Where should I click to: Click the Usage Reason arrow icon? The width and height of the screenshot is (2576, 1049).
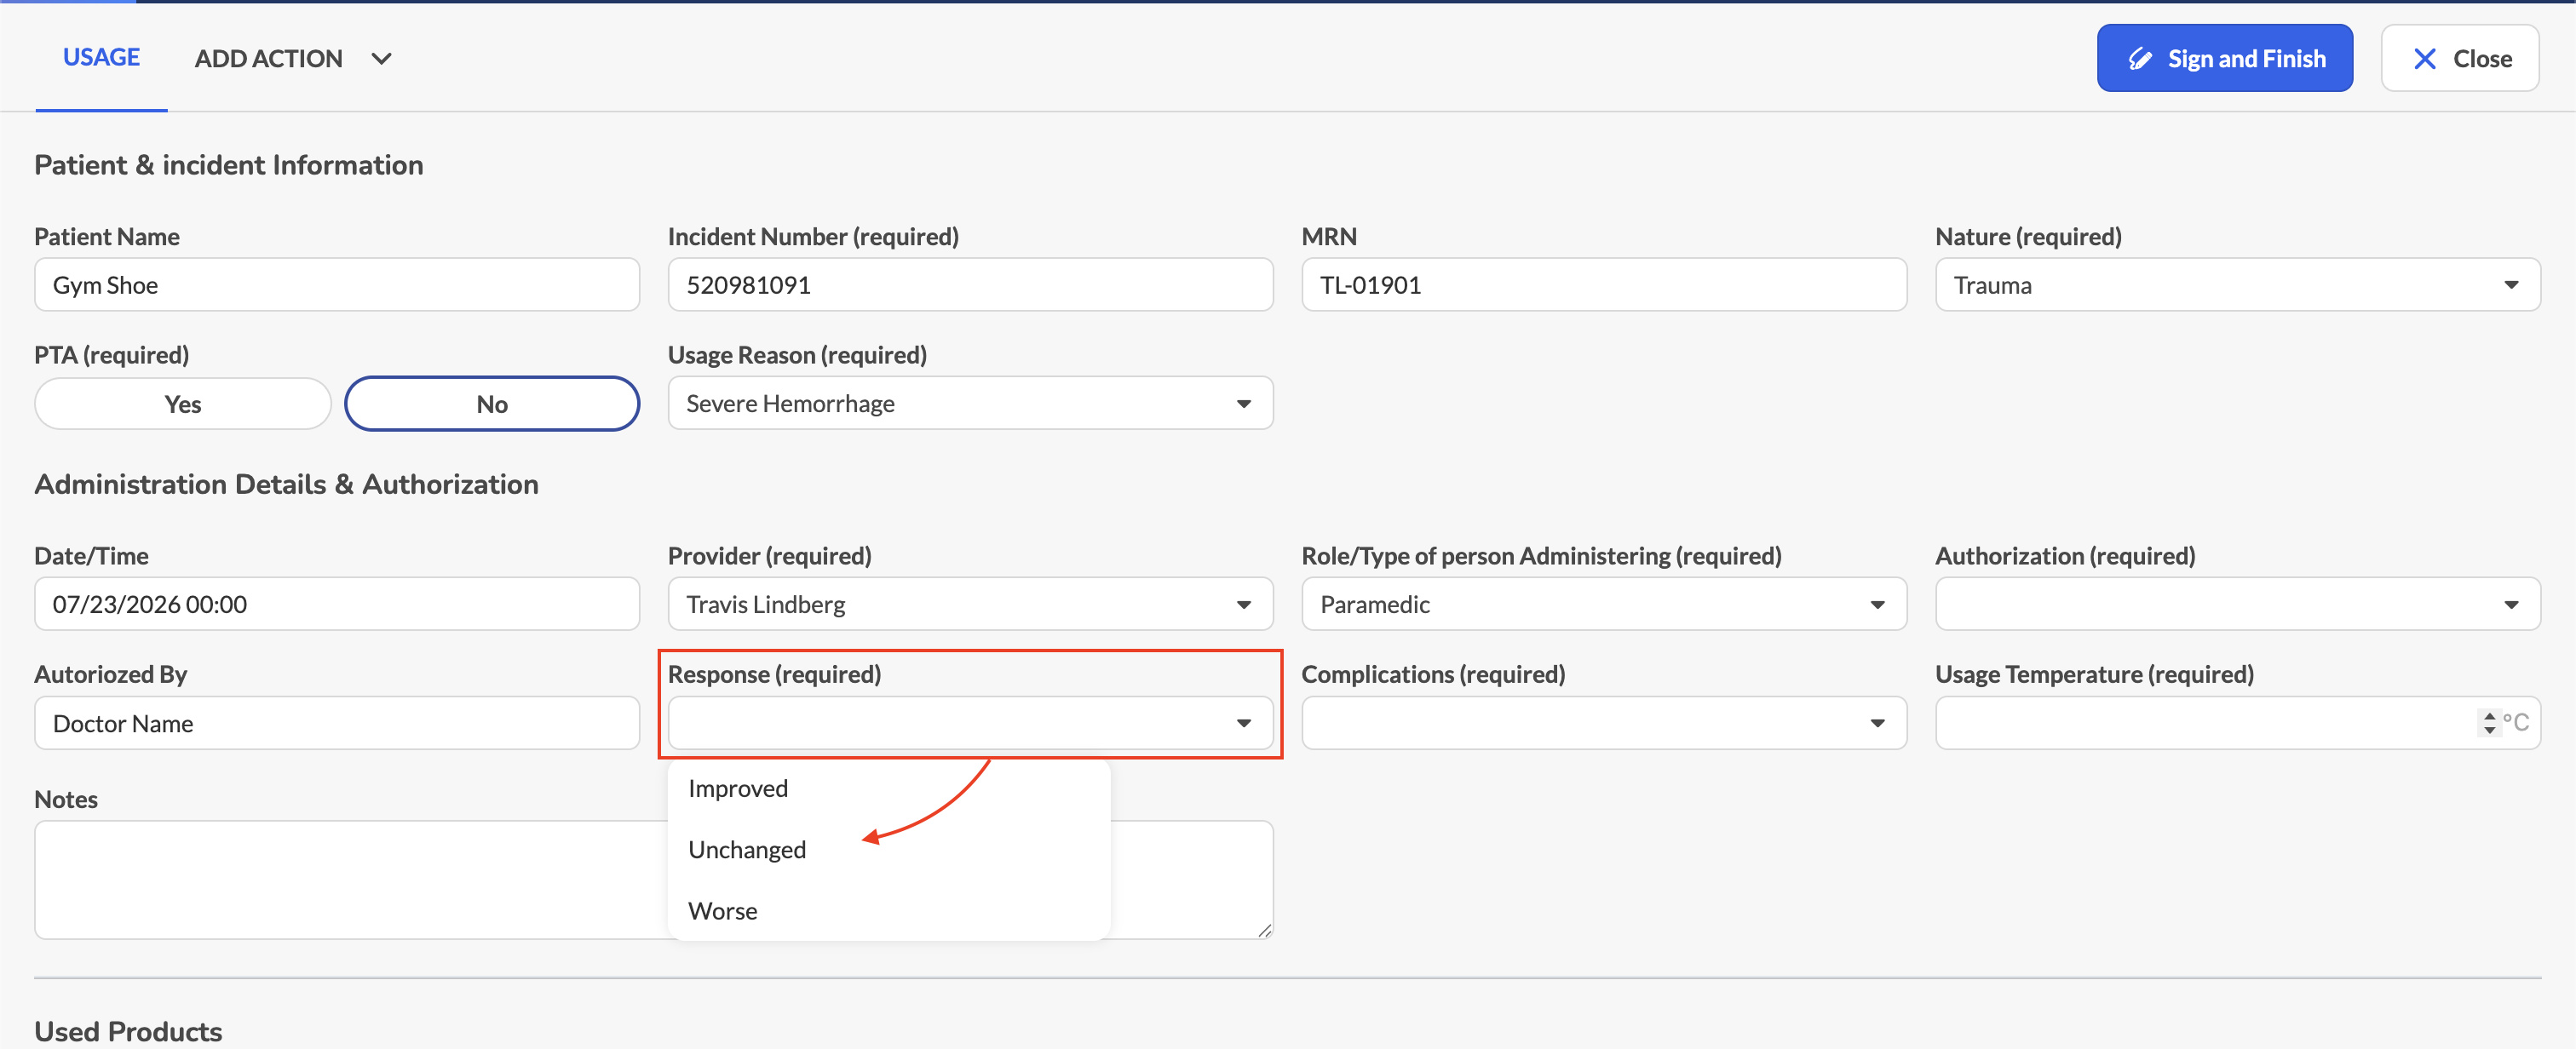tap(1243, 404)
